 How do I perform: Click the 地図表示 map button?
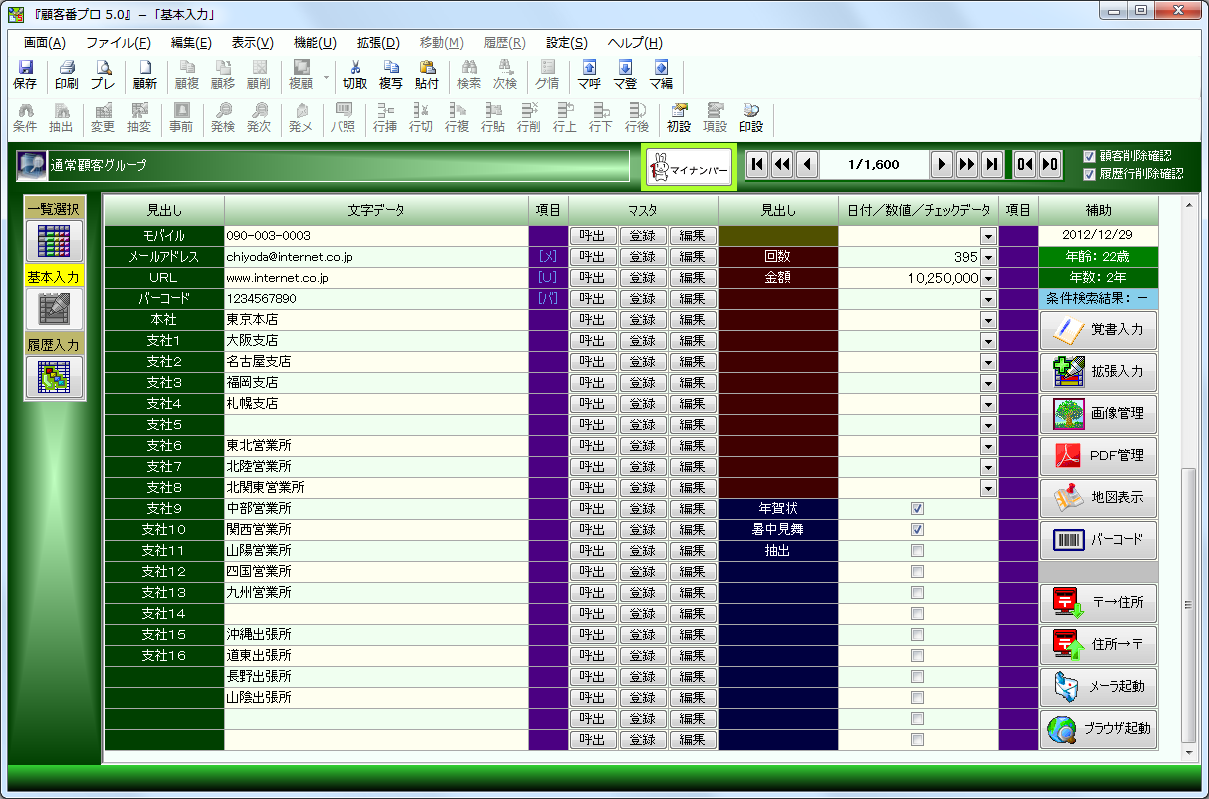[1098, 497]
